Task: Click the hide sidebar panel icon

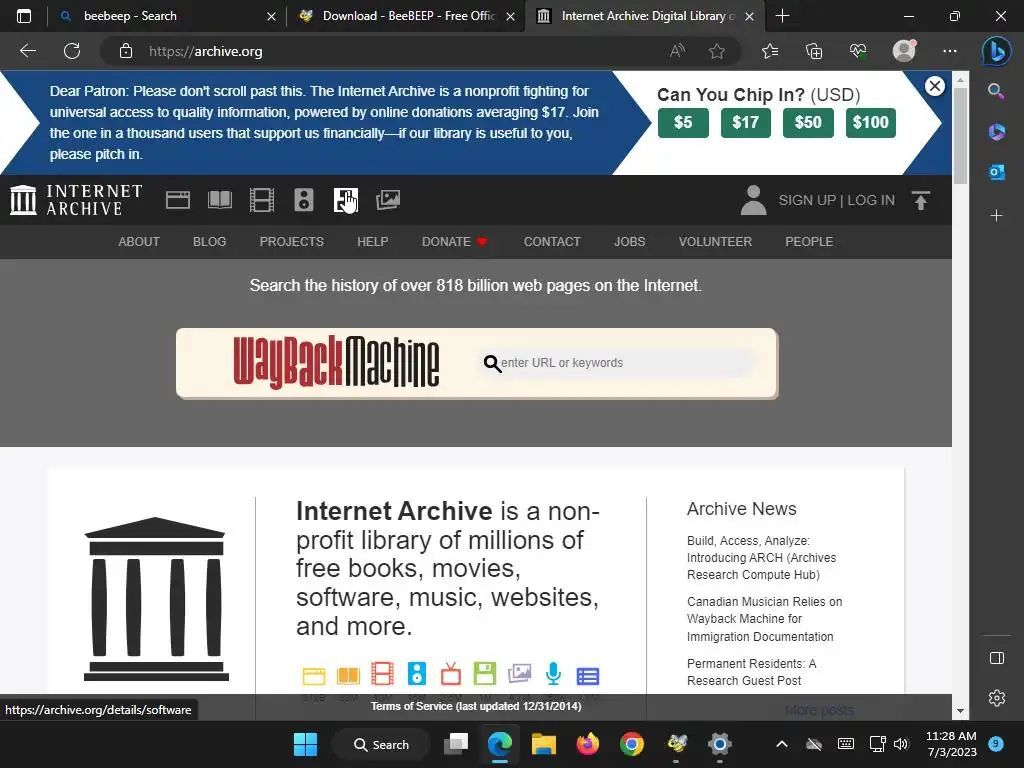Action: tap(997, 658)
